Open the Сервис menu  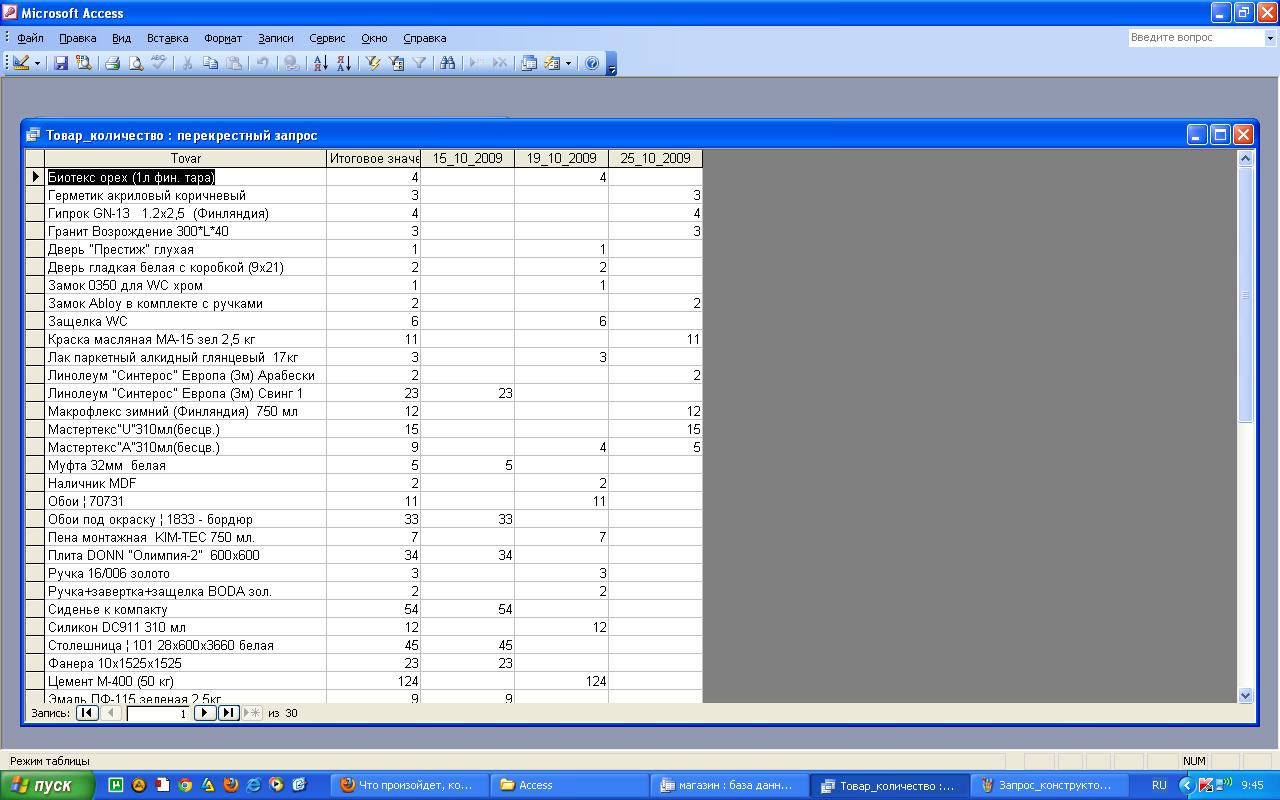[327, 38]
